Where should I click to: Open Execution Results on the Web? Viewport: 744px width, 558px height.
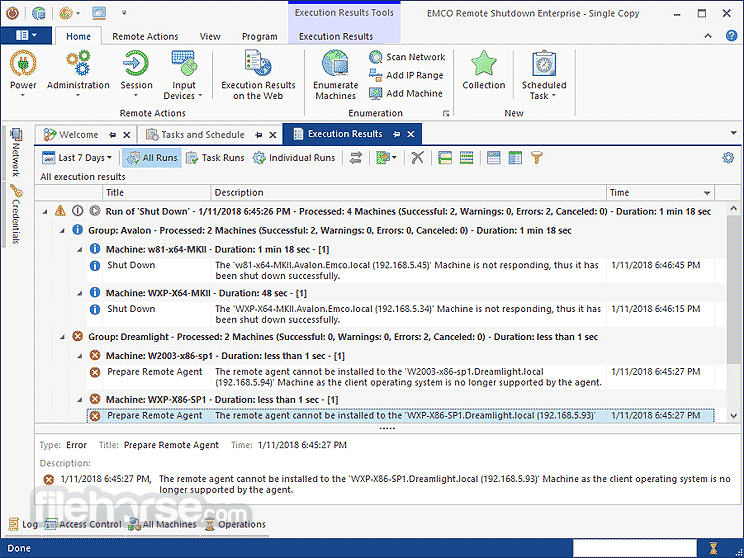(x=258, y=75)
